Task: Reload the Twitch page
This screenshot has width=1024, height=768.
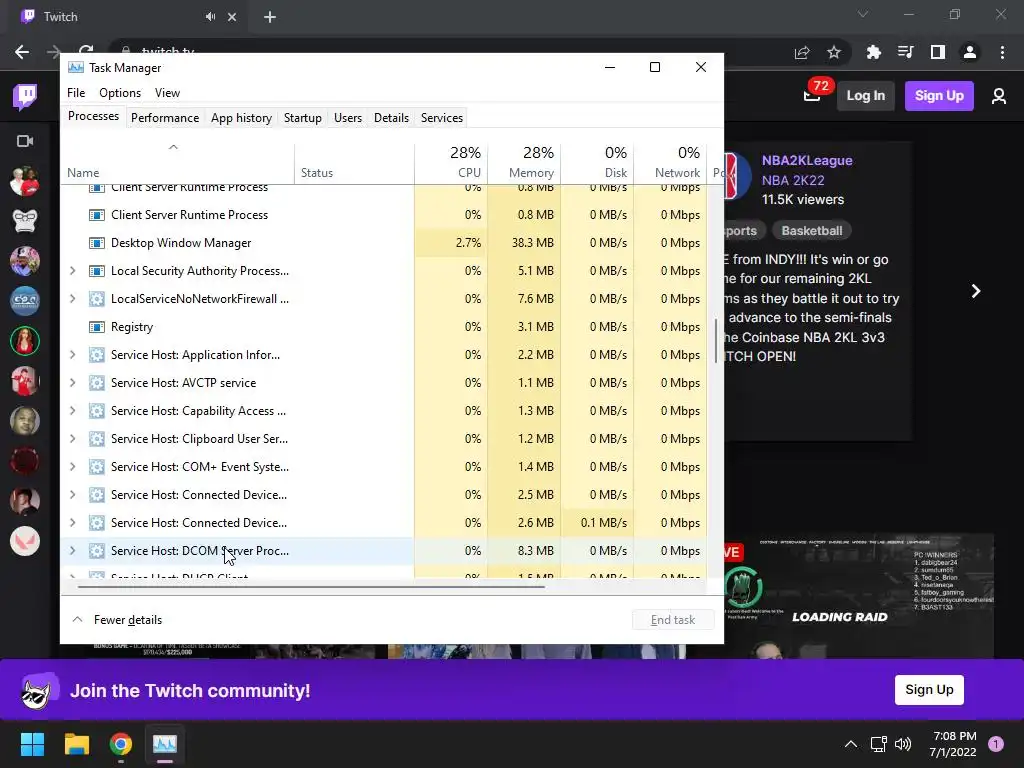Action: point(86,50)
